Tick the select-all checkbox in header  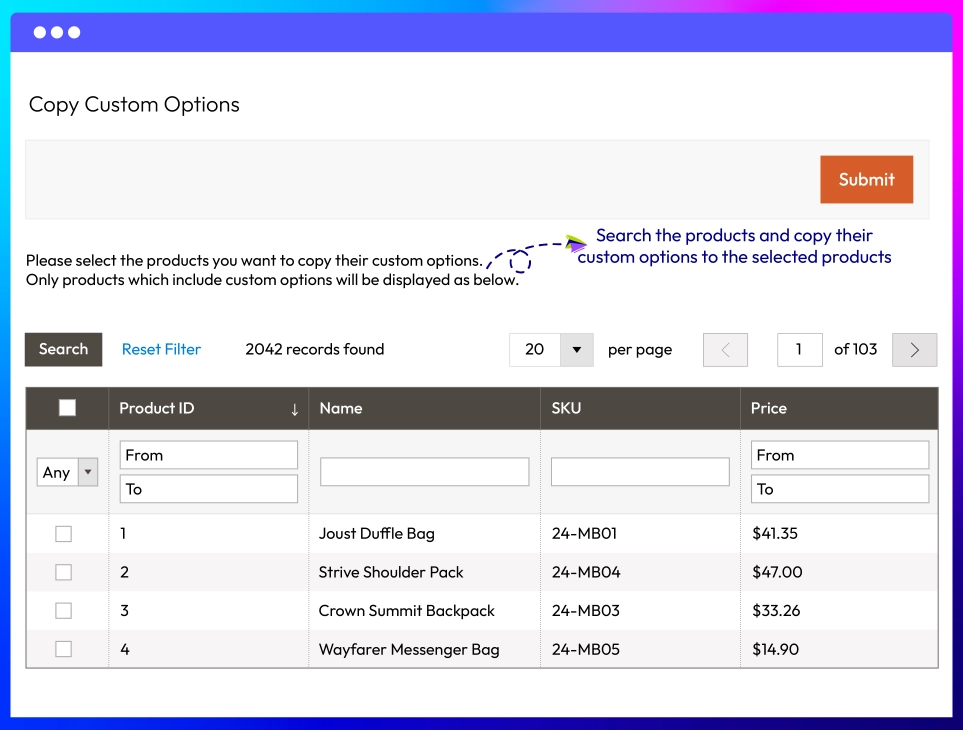click(x=67, y=408)
